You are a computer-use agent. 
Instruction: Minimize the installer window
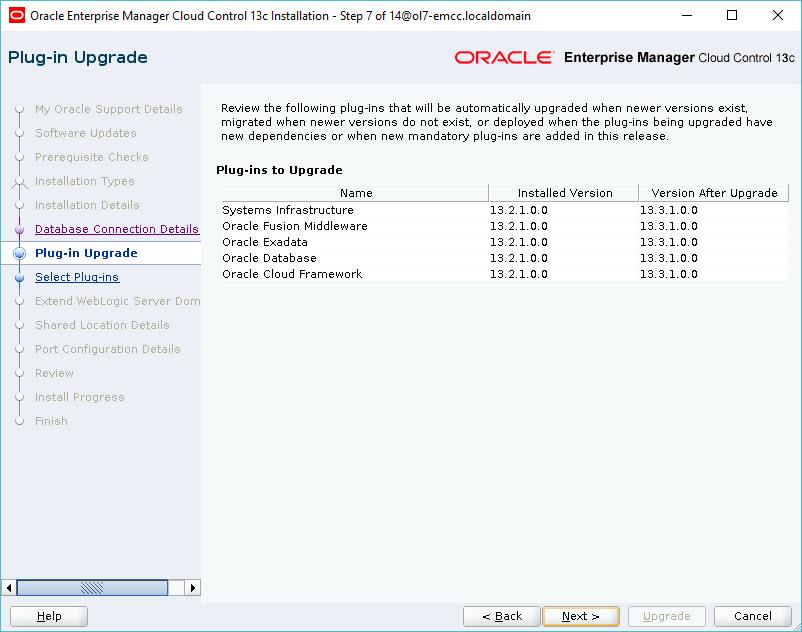tap(687, 15)
